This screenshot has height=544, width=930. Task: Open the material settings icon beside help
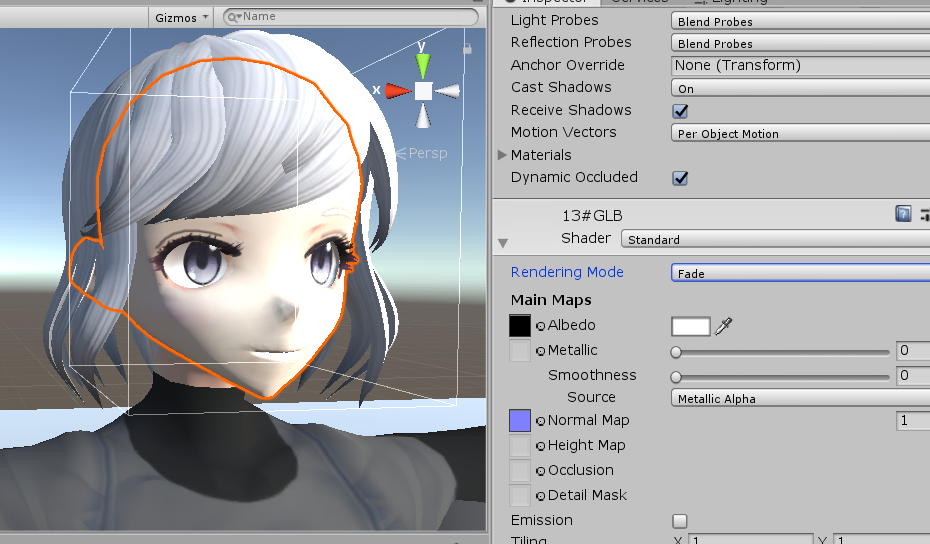[x=924, y=214]
